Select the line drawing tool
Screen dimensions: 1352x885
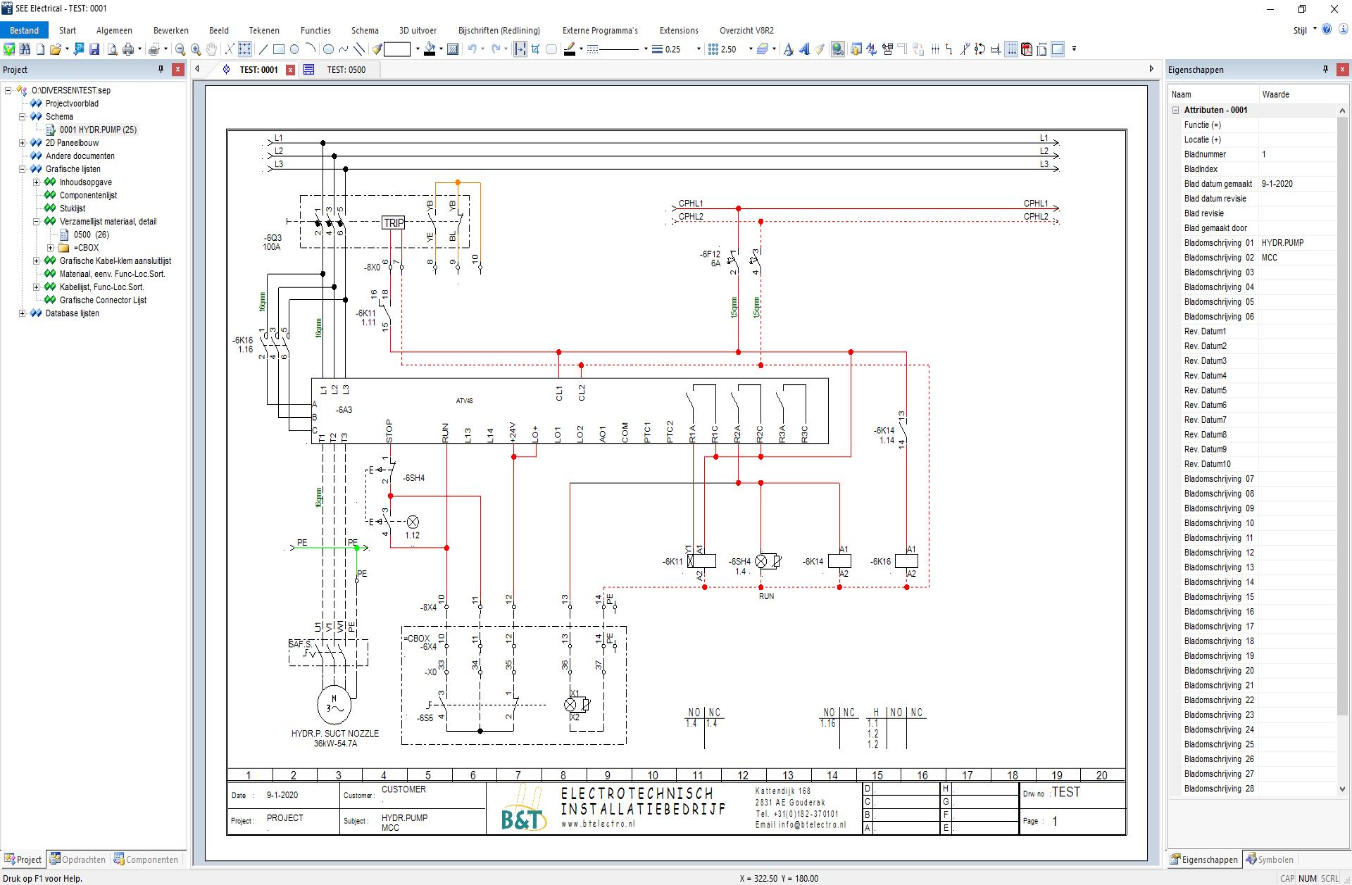click(x=263, y=49)
